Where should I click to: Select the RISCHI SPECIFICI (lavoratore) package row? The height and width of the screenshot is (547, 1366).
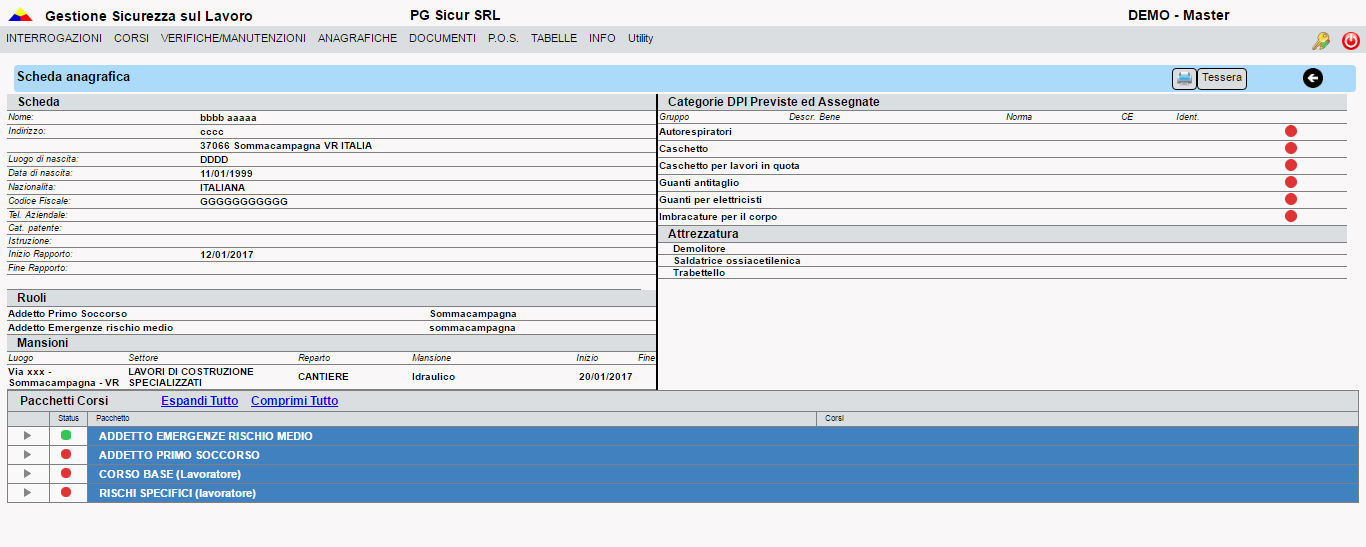(723, 492)
